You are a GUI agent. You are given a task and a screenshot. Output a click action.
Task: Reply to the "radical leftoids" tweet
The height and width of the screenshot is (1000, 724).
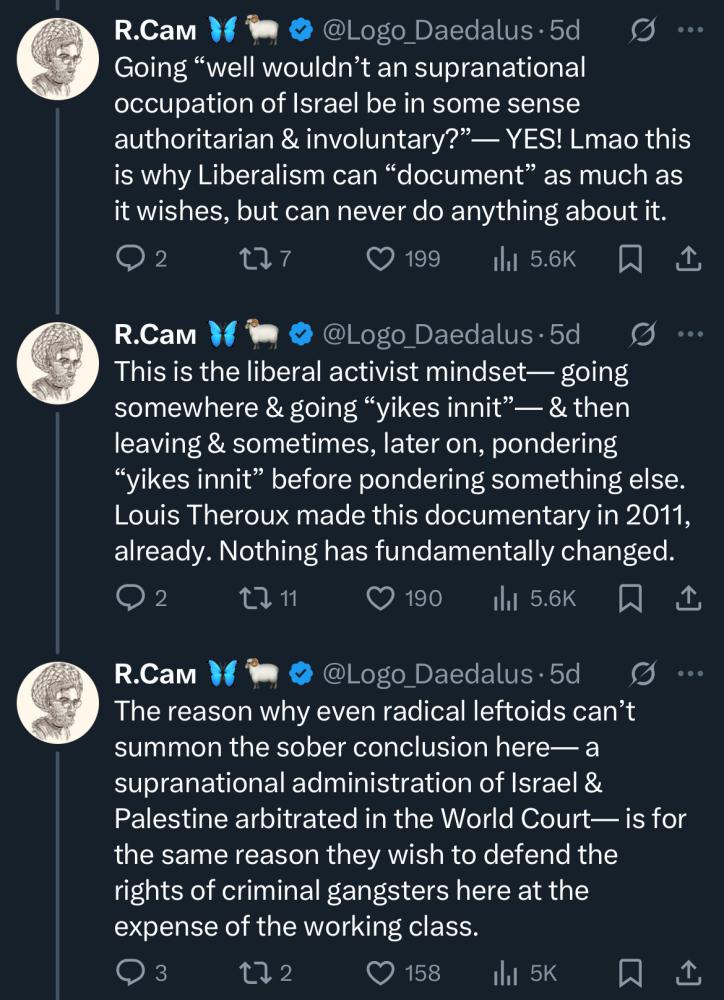coord(131,972)
